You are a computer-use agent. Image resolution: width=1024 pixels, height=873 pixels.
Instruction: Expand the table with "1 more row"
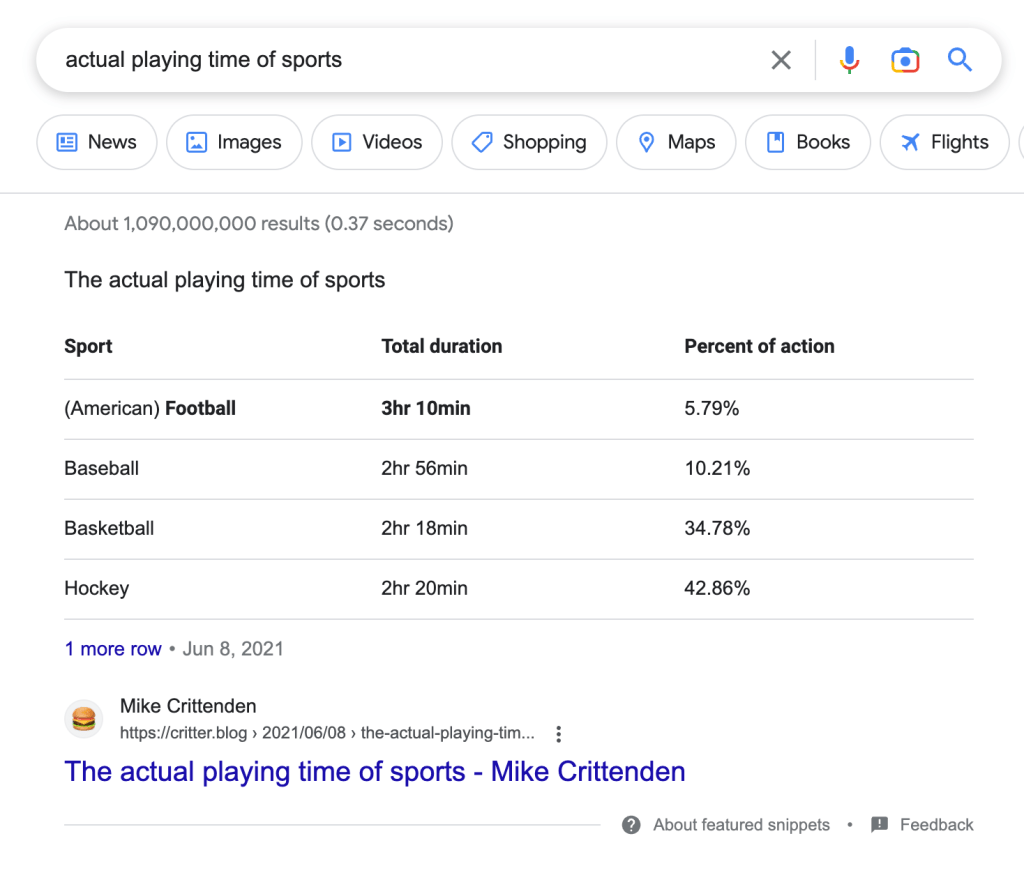113,649
